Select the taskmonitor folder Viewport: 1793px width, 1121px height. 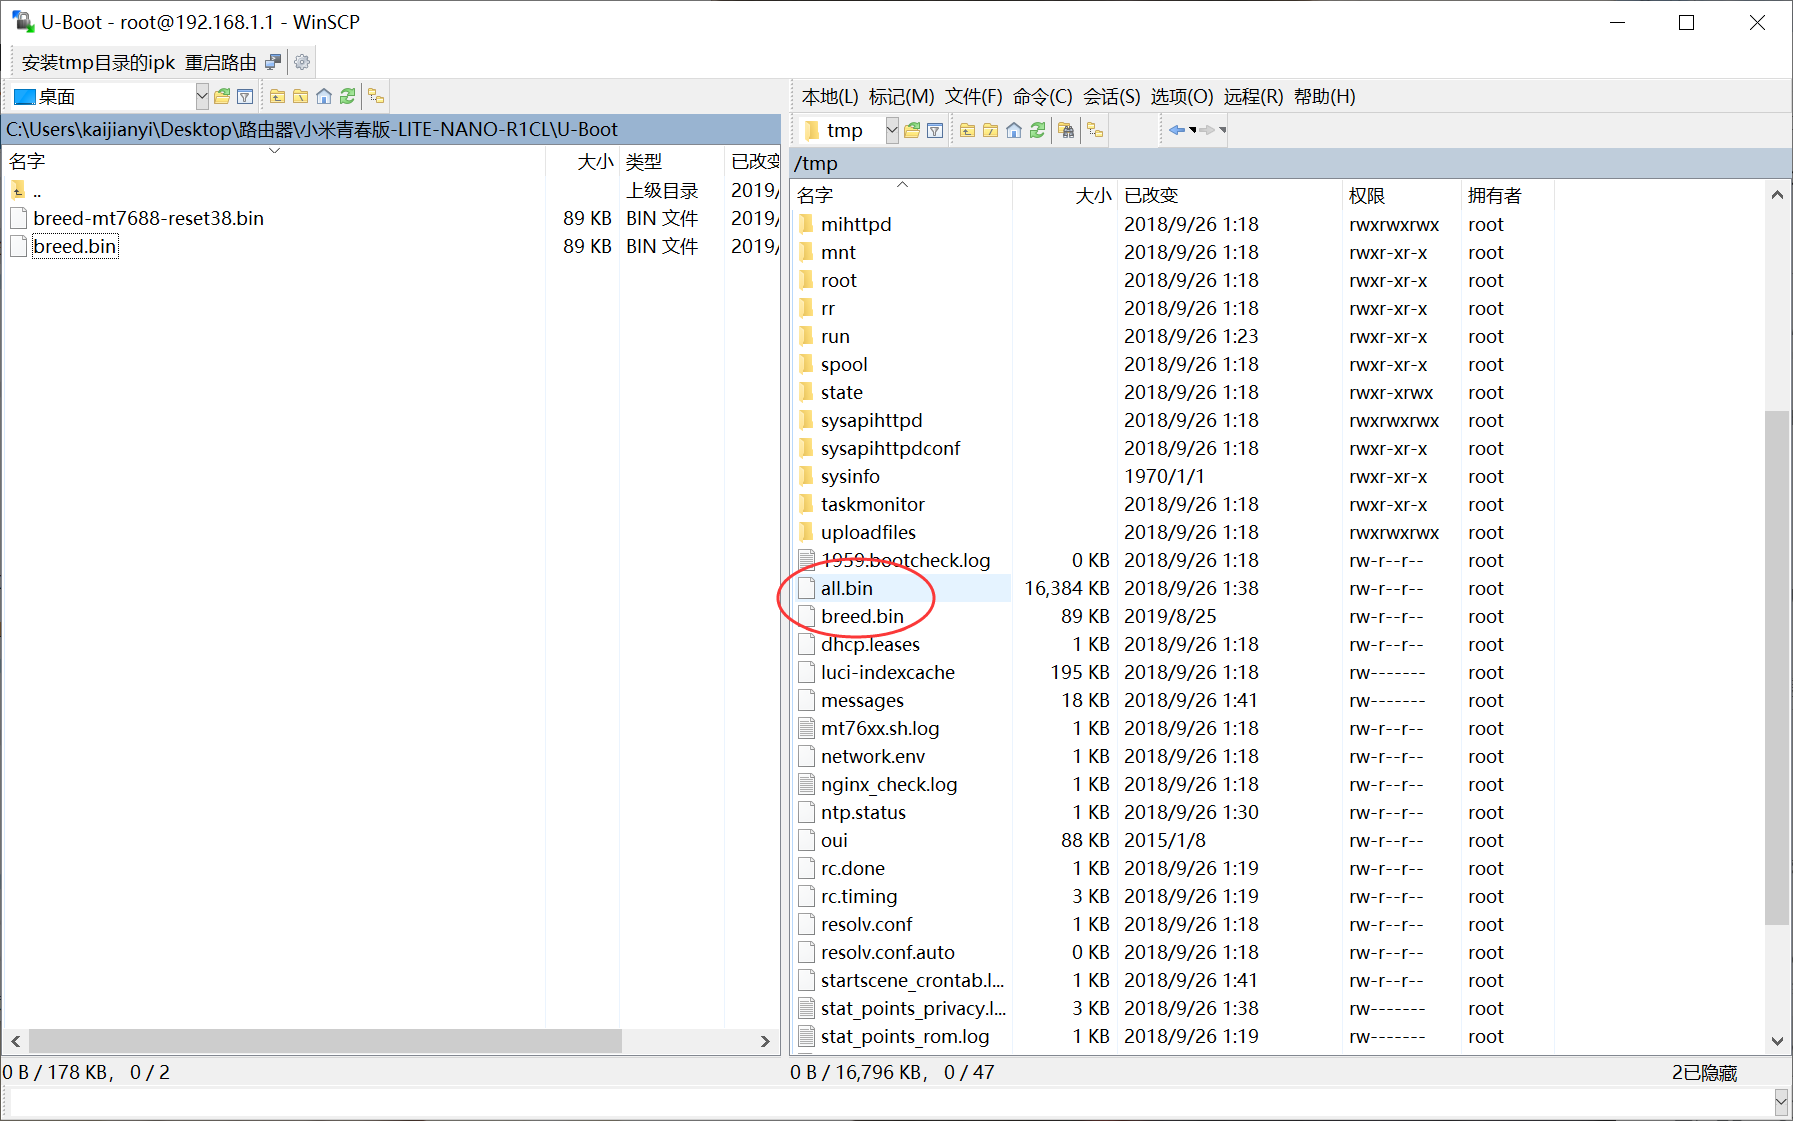tap(873, 504)
